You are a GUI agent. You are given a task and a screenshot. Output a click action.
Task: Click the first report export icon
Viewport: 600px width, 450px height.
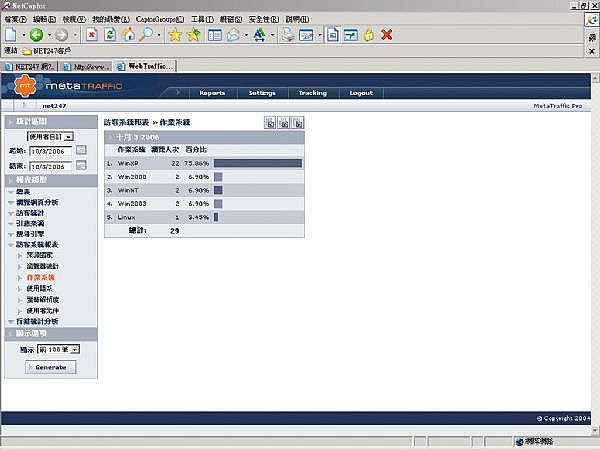269,122
